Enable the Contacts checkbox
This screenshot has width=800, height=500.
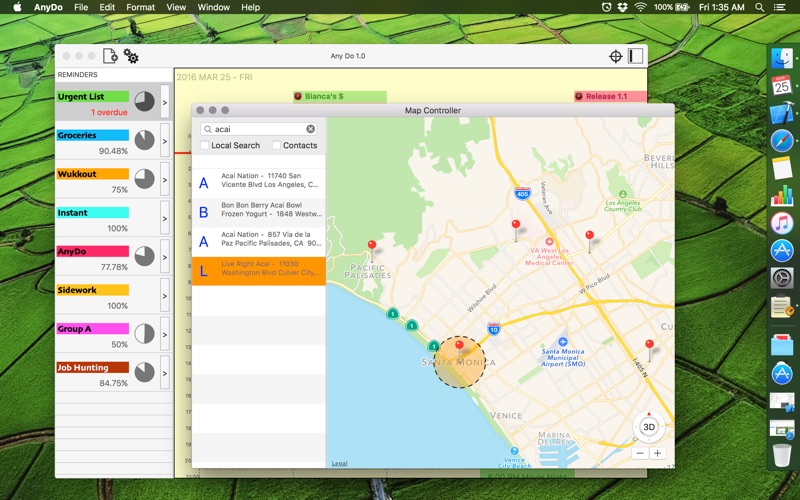(277, 145)
